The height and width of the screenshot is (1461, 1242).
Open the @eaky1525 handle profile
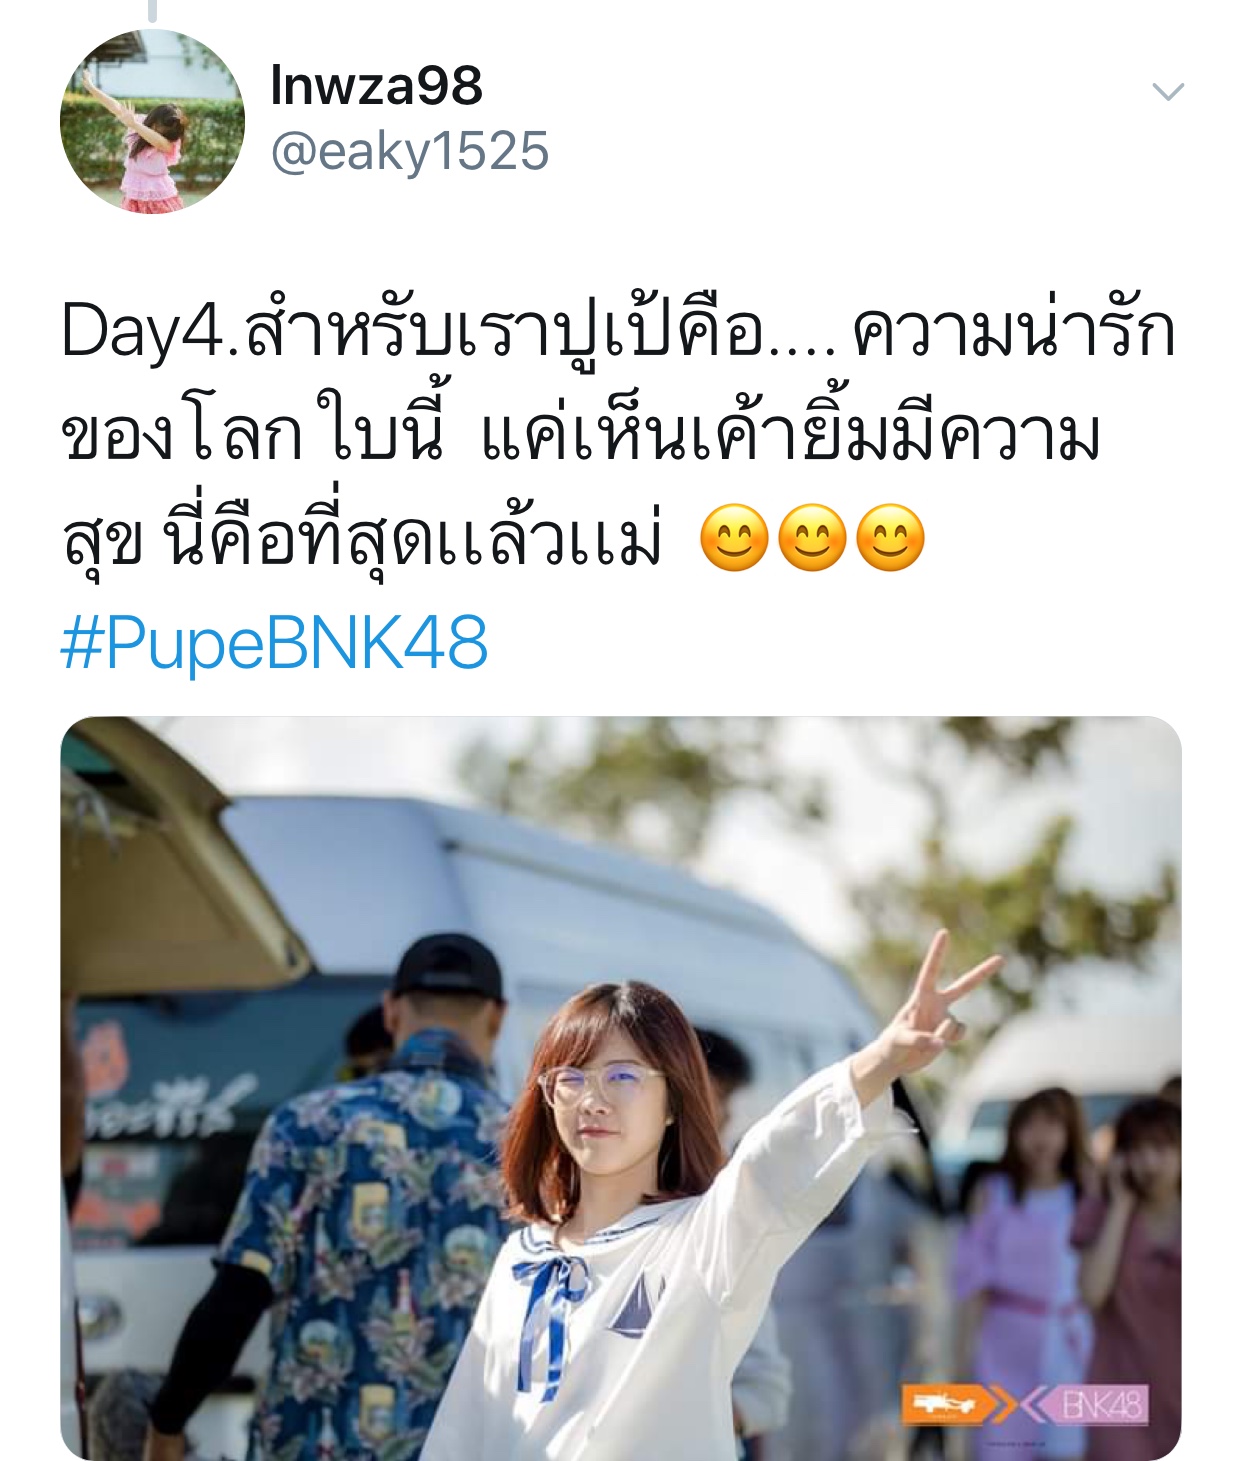(x=410, y=152)
